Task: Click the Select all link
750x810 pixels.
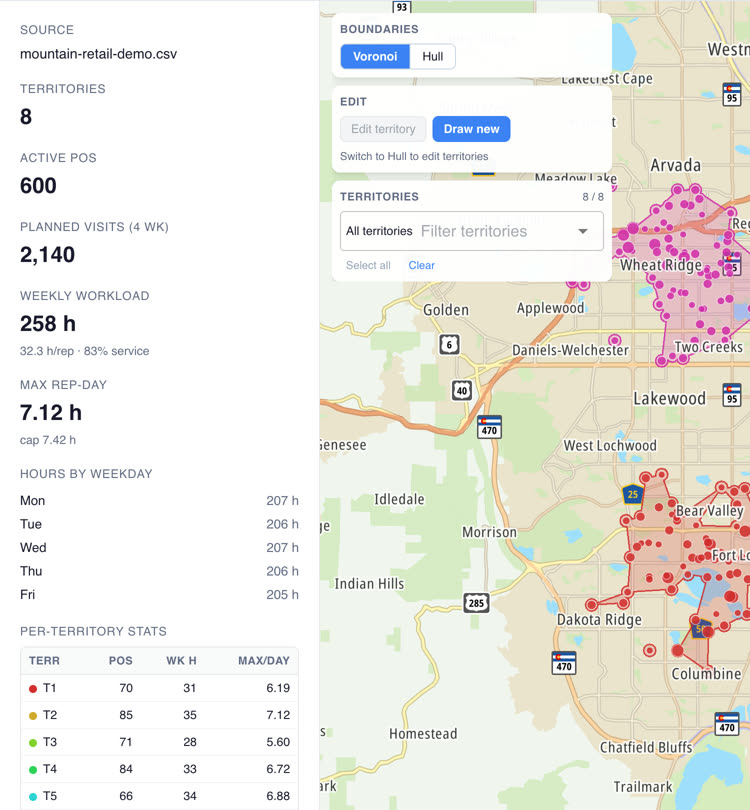Action: pyautogui.click(x=368, y=265)
